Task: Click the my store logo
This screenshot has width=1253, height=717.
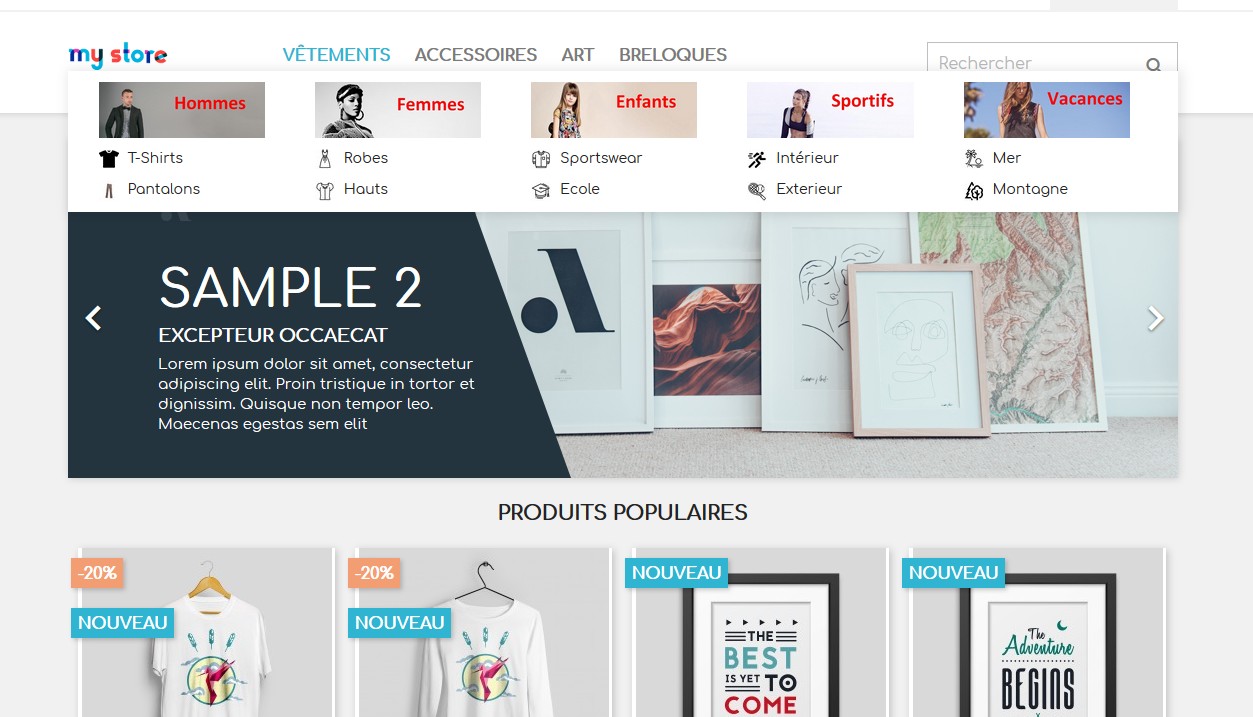Action: (118, 56)
